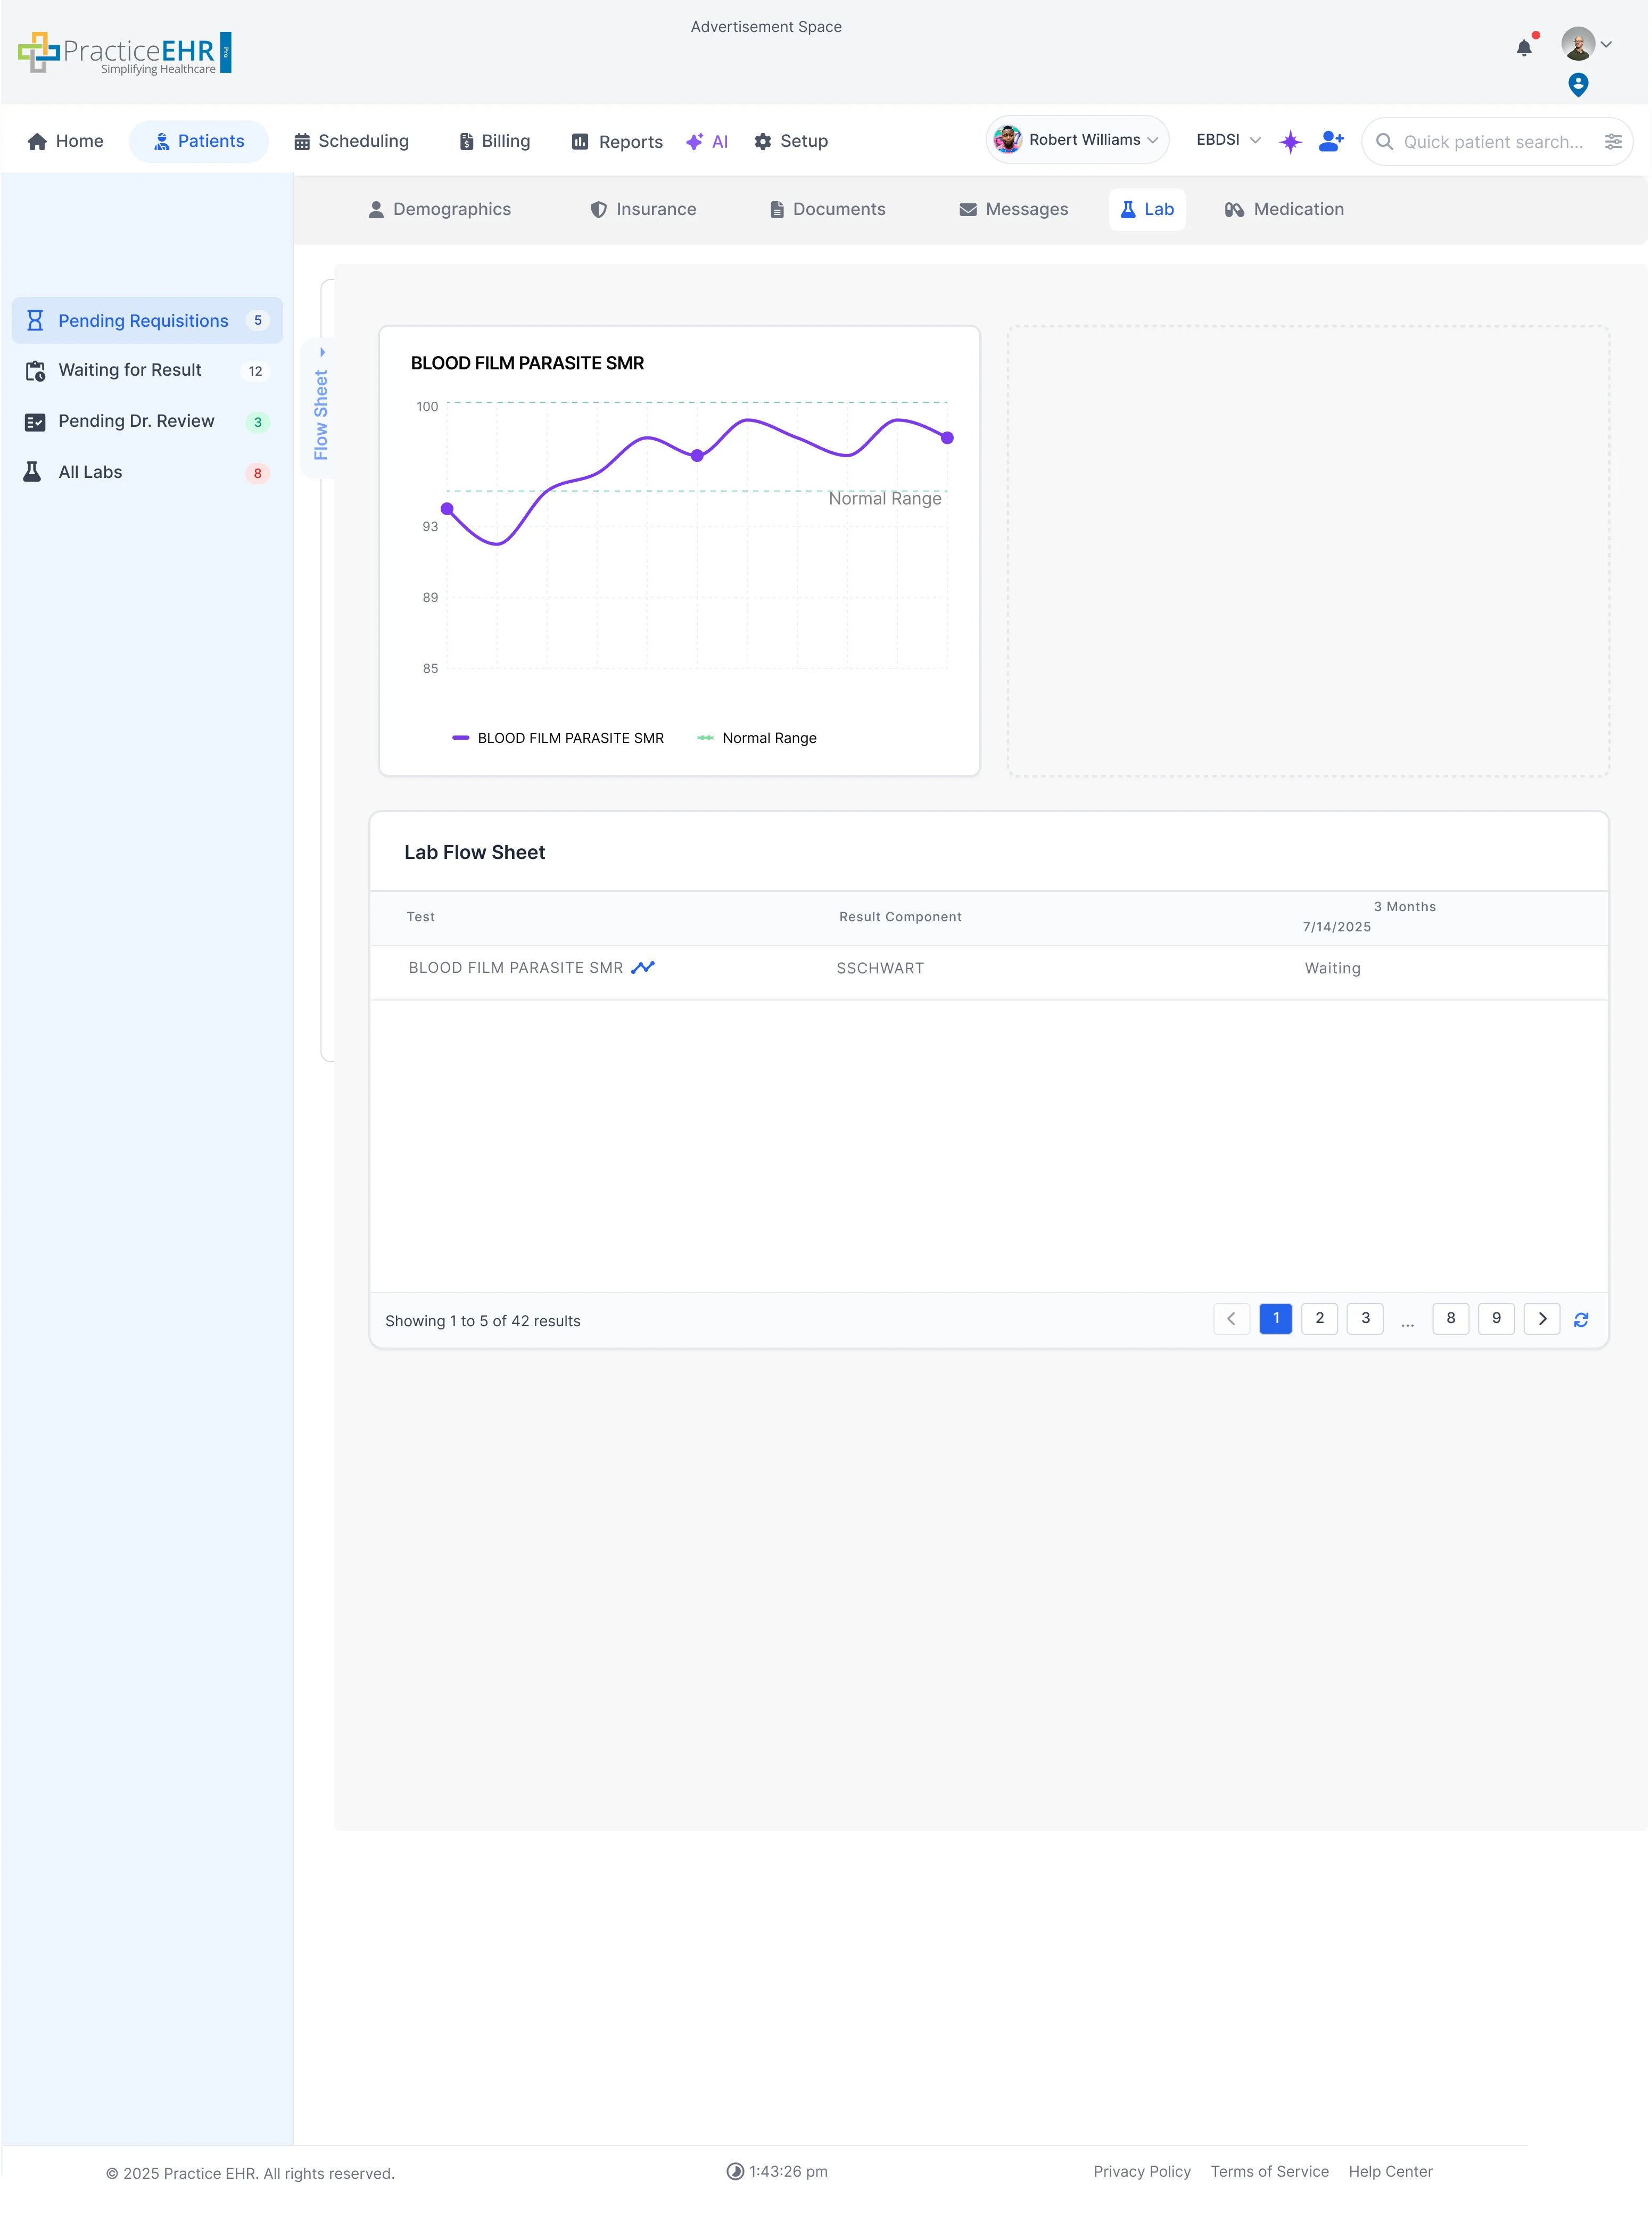Click last data point on chart line
The image size is (1652, 2215).
[x=947, y=438]
